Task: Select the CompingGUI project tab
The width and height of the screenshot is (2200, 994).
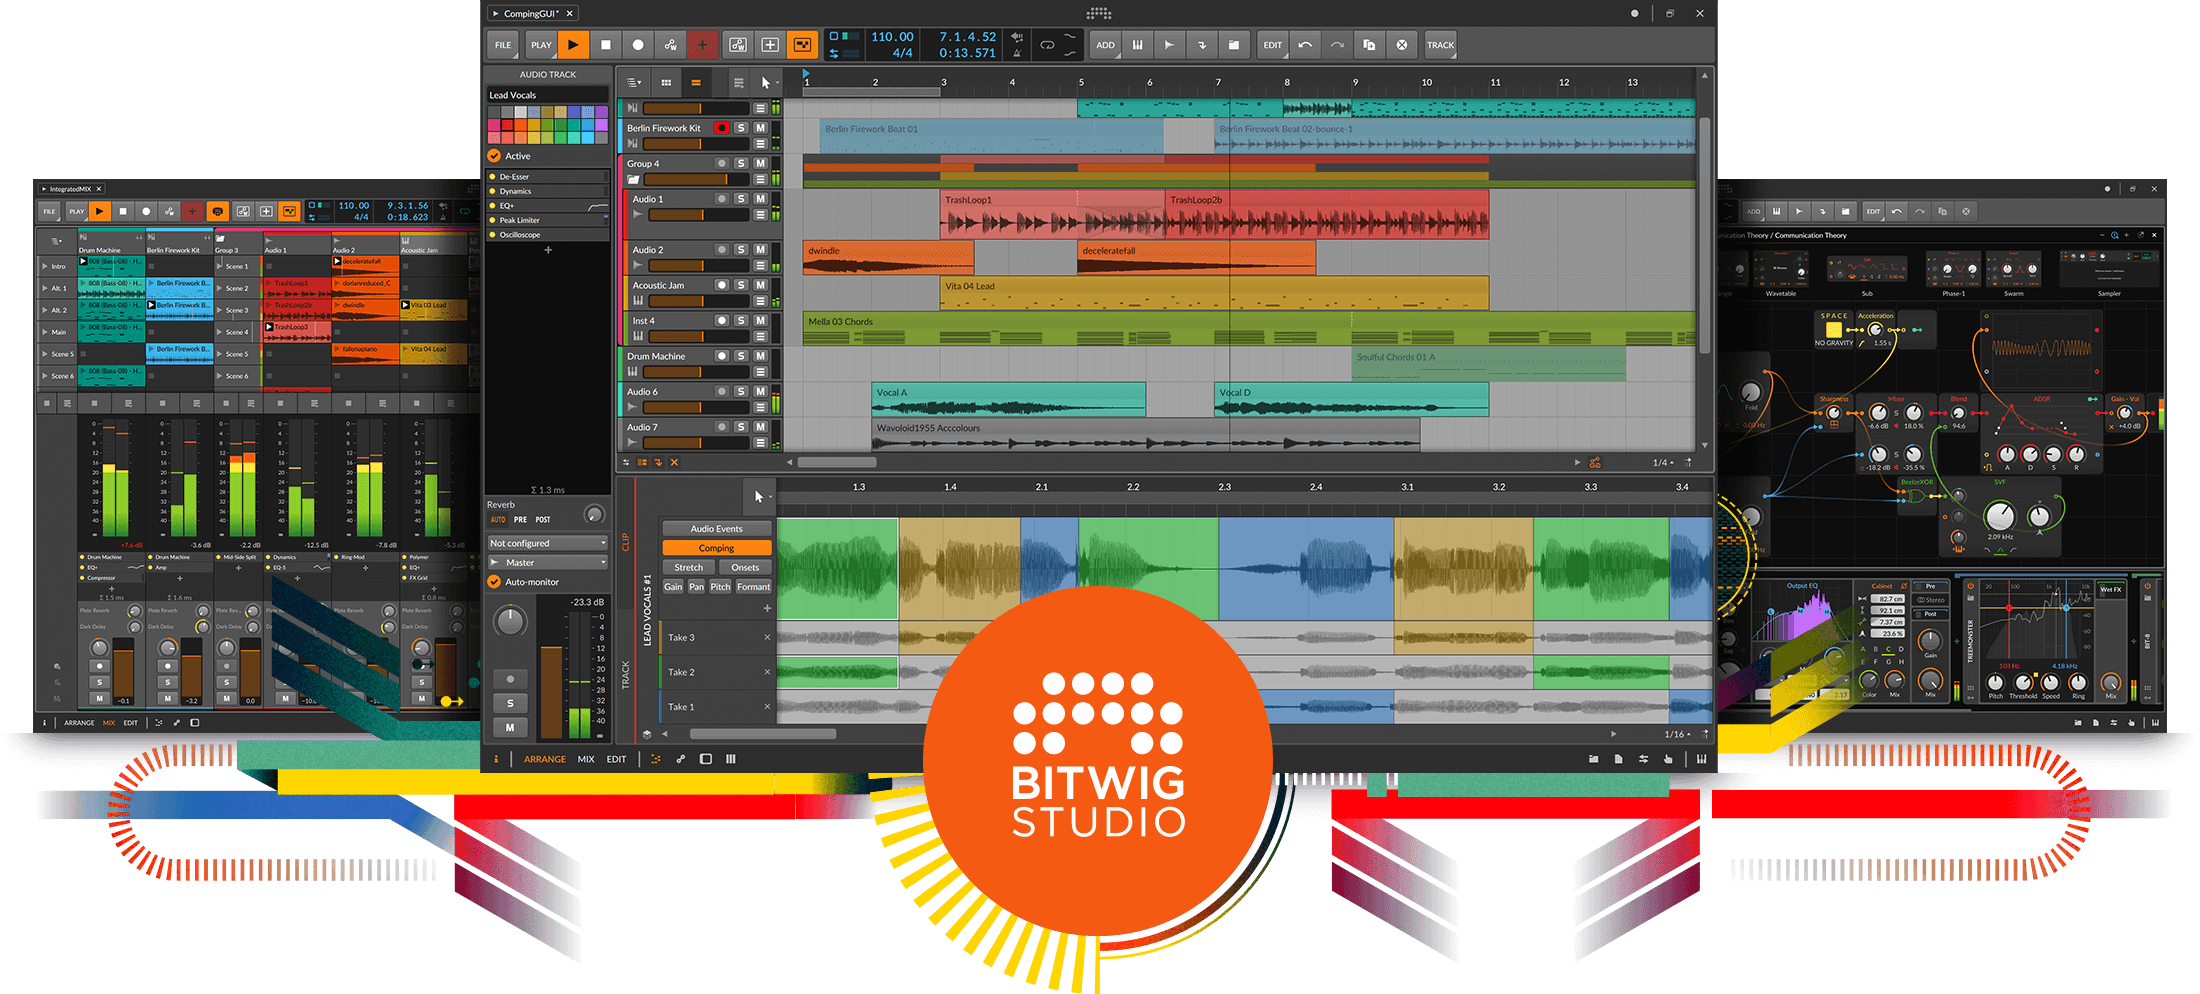Action: (531, 13)
